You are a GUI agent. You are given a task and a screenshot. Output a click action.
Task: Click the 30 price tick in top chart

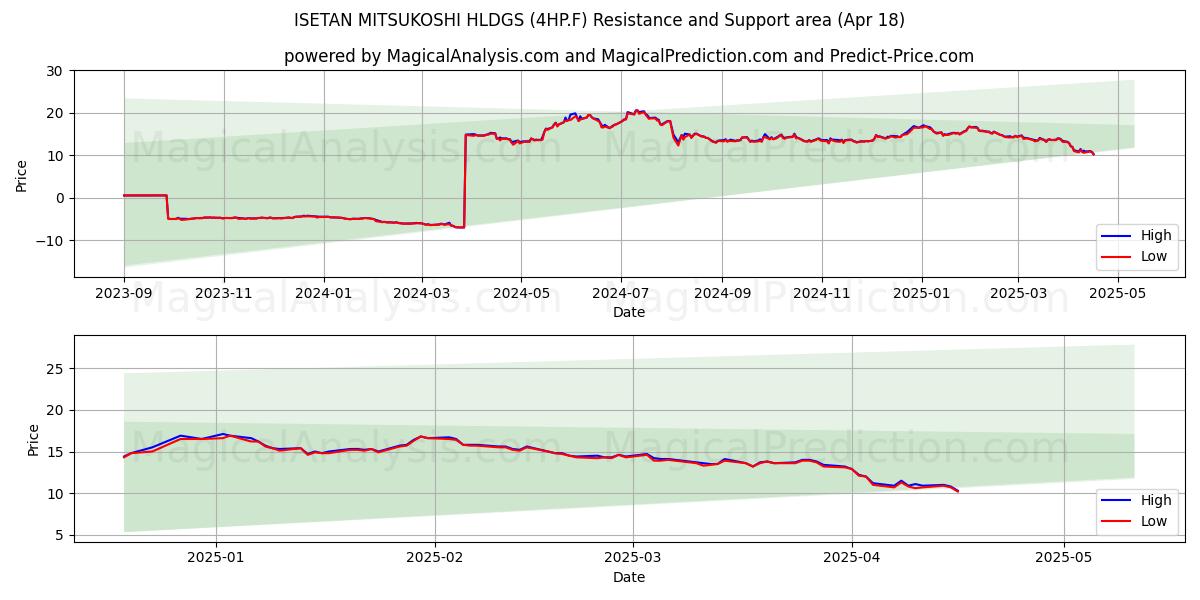pyautogui.click(x=54, y=71)
